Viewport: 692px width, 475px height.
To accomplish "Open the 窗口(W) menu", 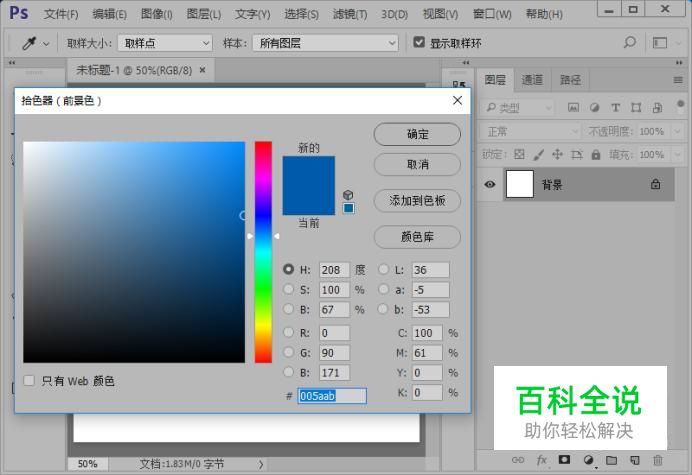I will 492,14.
